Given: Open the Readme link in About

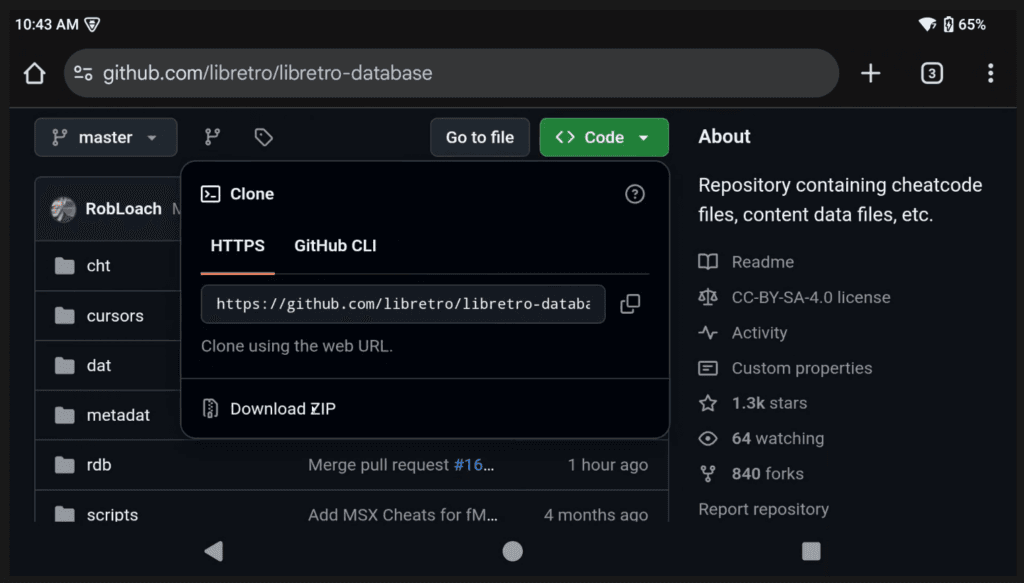Looking at the screenshot, I should click(762, 262).
